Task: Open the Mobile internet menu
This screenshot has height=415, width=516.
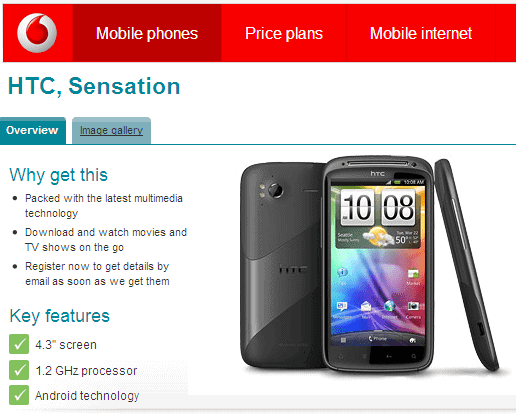Action: (421, 33)
